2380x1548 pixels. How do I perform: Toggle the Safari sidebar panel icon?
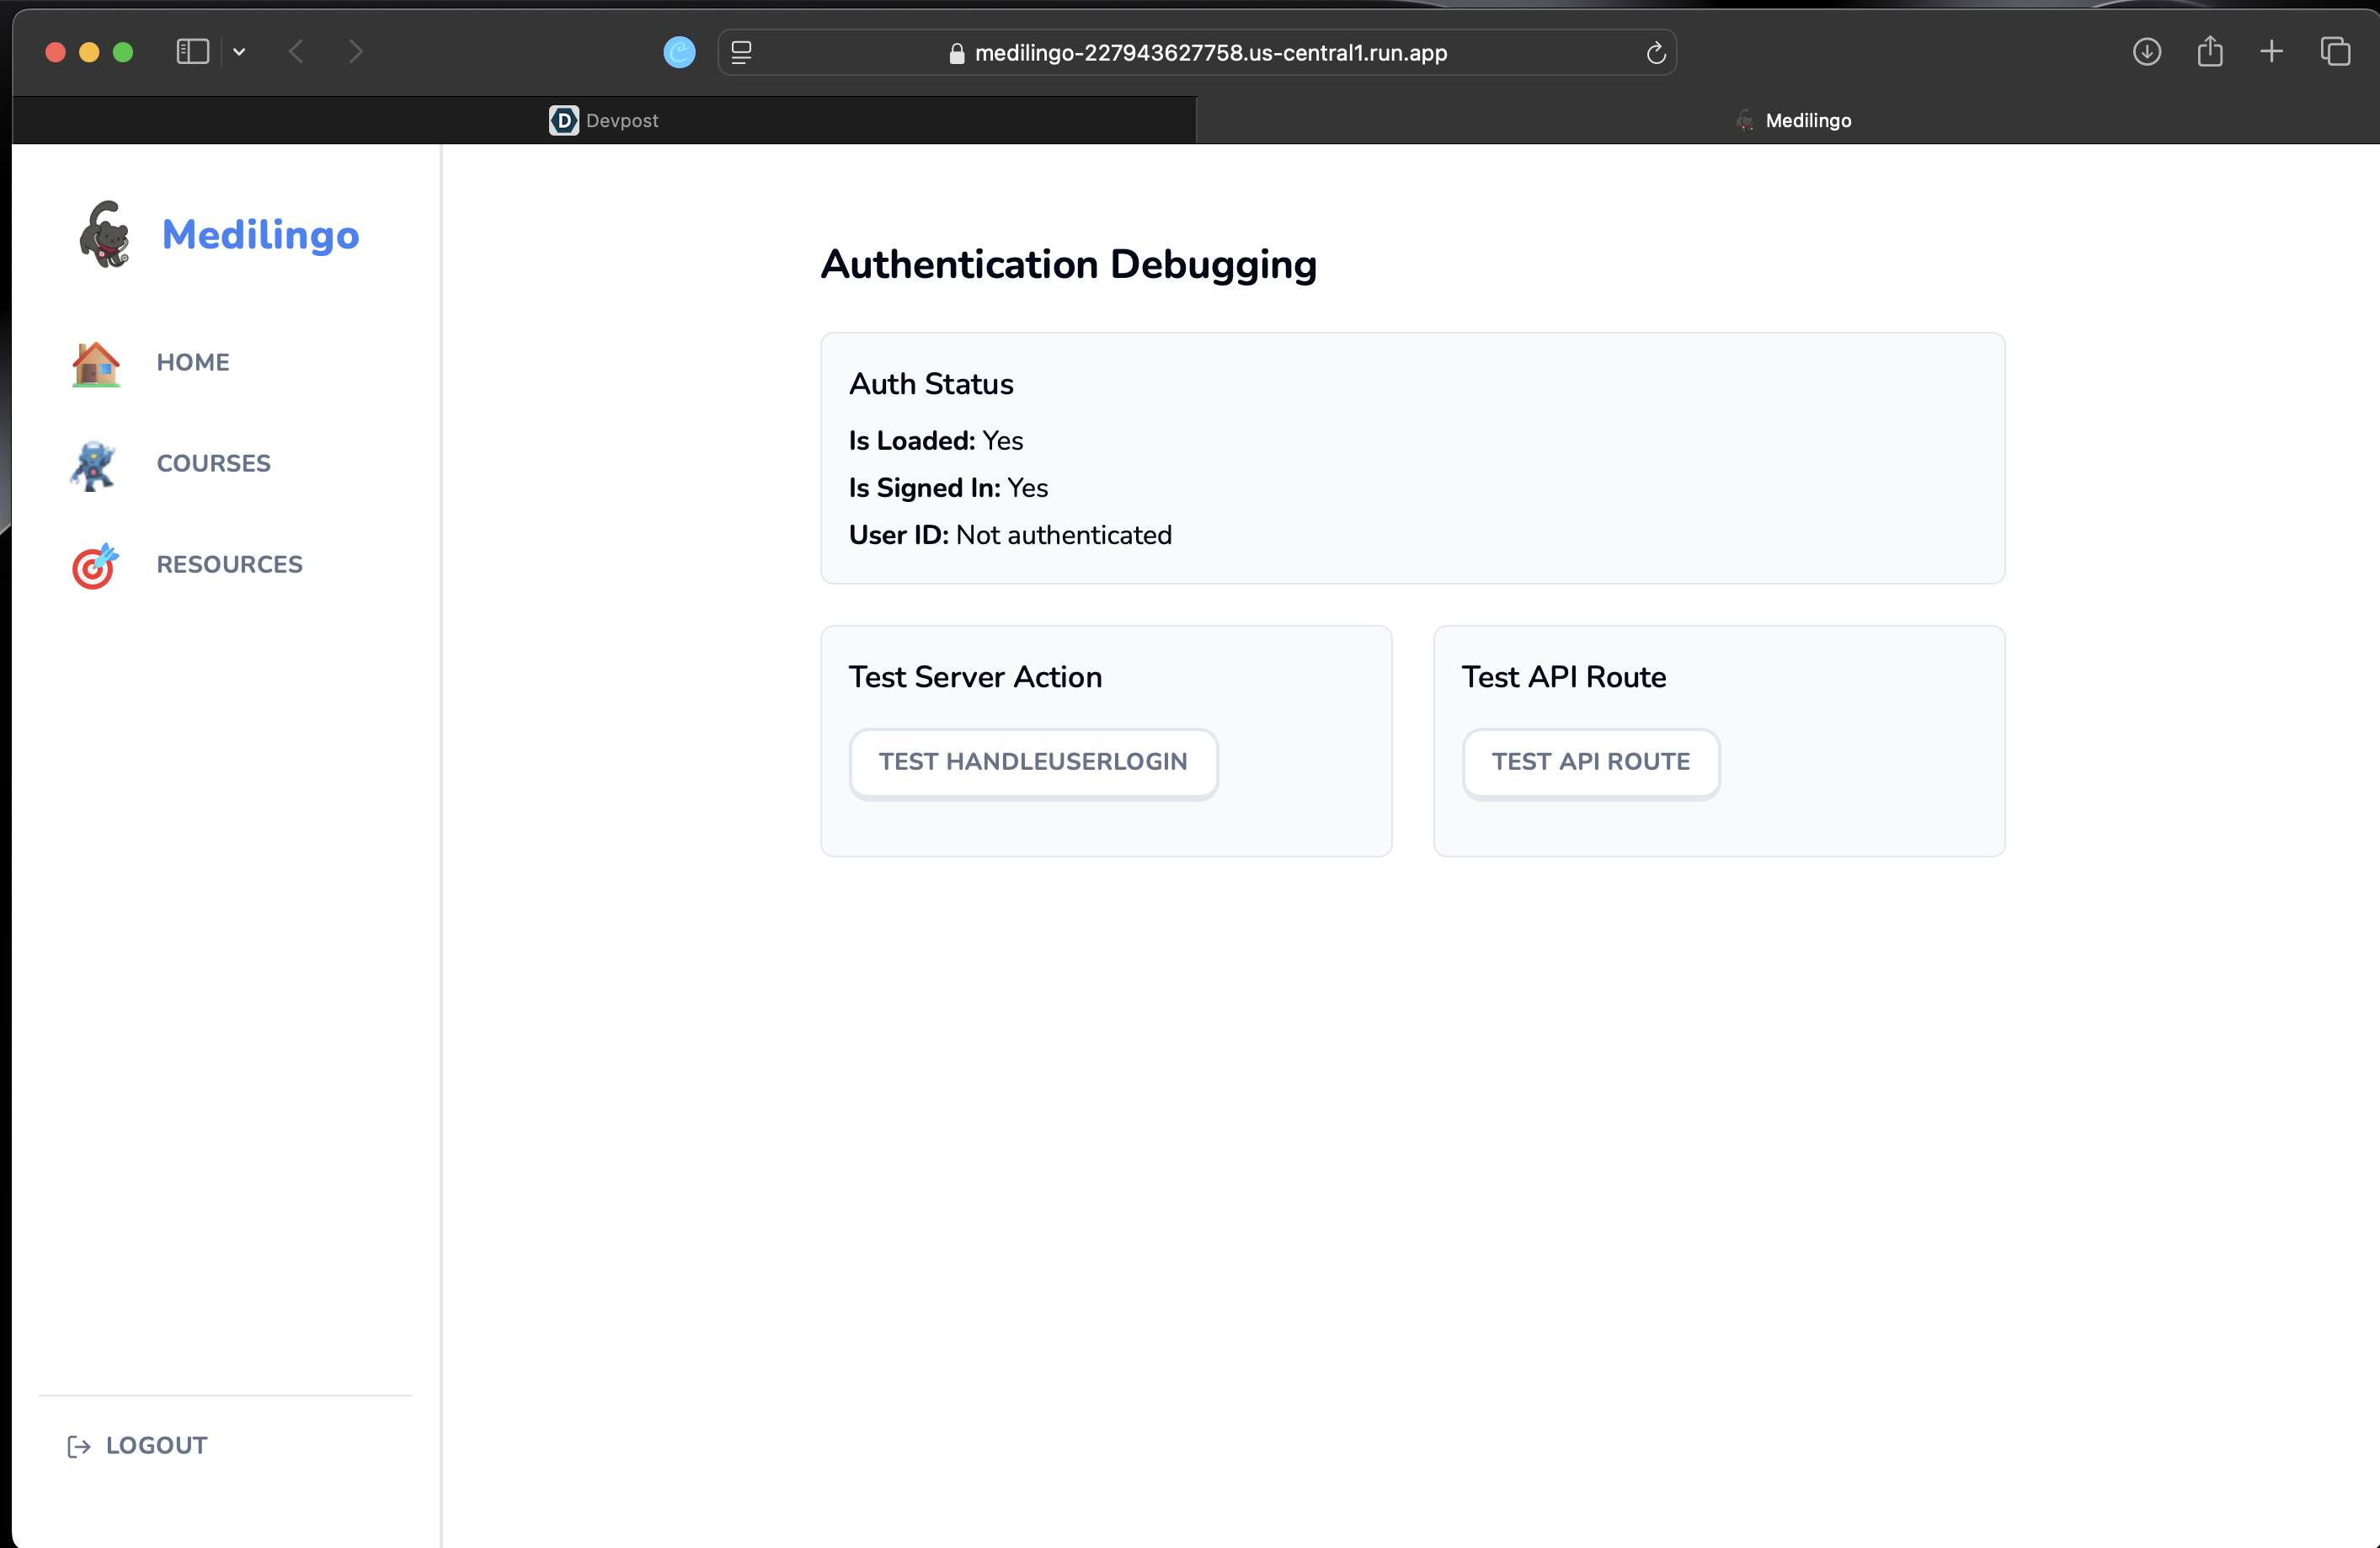(192, 52)
